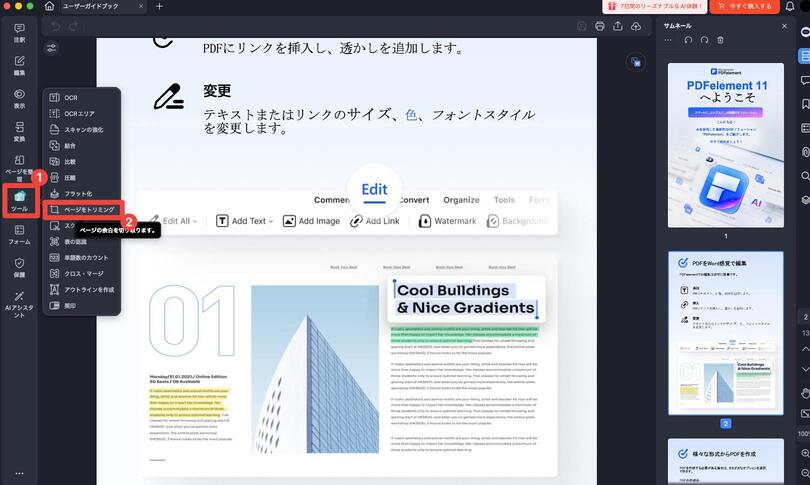Open the layers icon in right strip
The height and width of the screenshot is (485, 810).
(805, 200)
